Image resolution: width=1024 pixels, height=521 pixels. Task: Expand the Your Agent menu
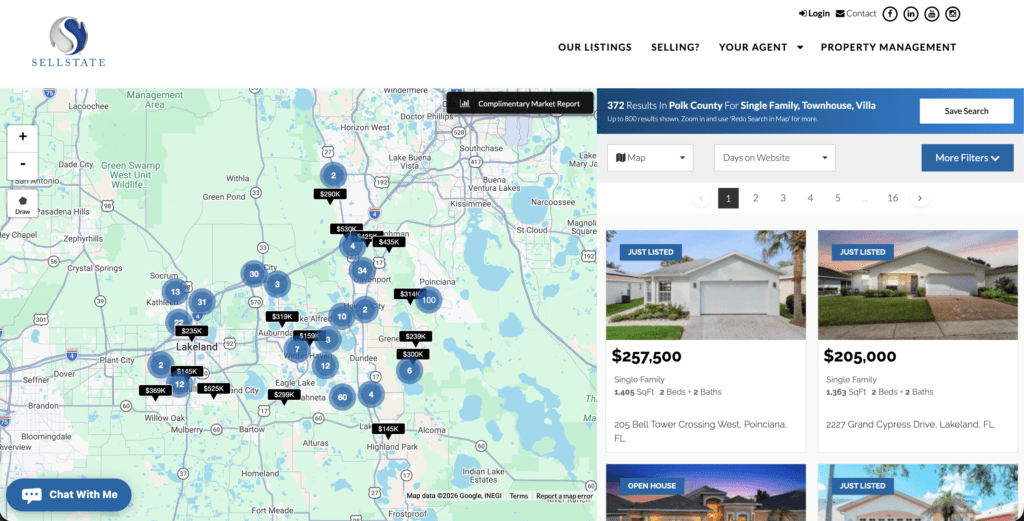tap(761, 47)
